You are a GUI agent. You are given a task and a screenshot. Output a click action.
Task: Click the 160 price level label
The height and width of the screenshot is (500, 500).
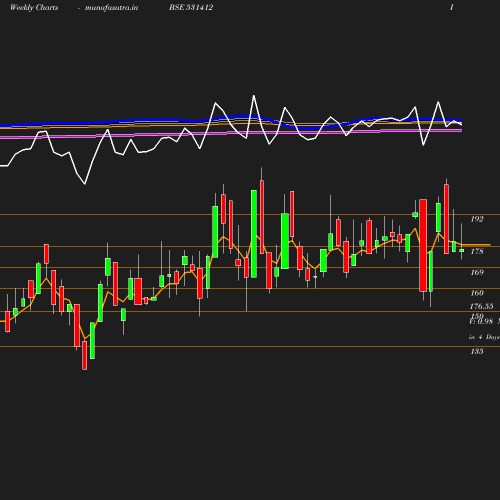477,293
